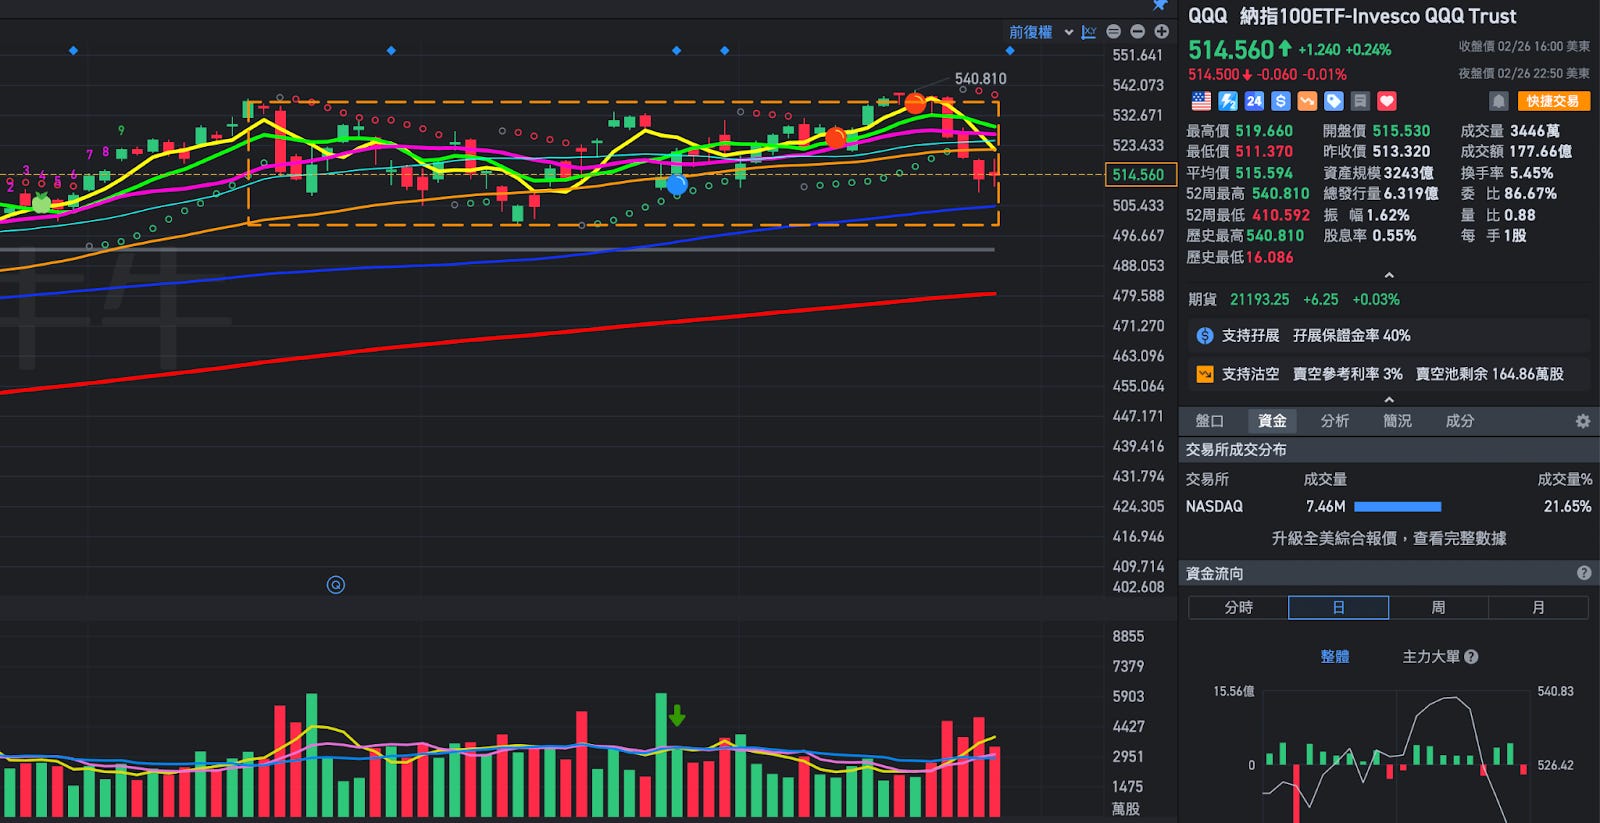Switch capital flow view to 整體
The width and height of the screenshot is (1600, 823).
click(x=1335, y=657)
